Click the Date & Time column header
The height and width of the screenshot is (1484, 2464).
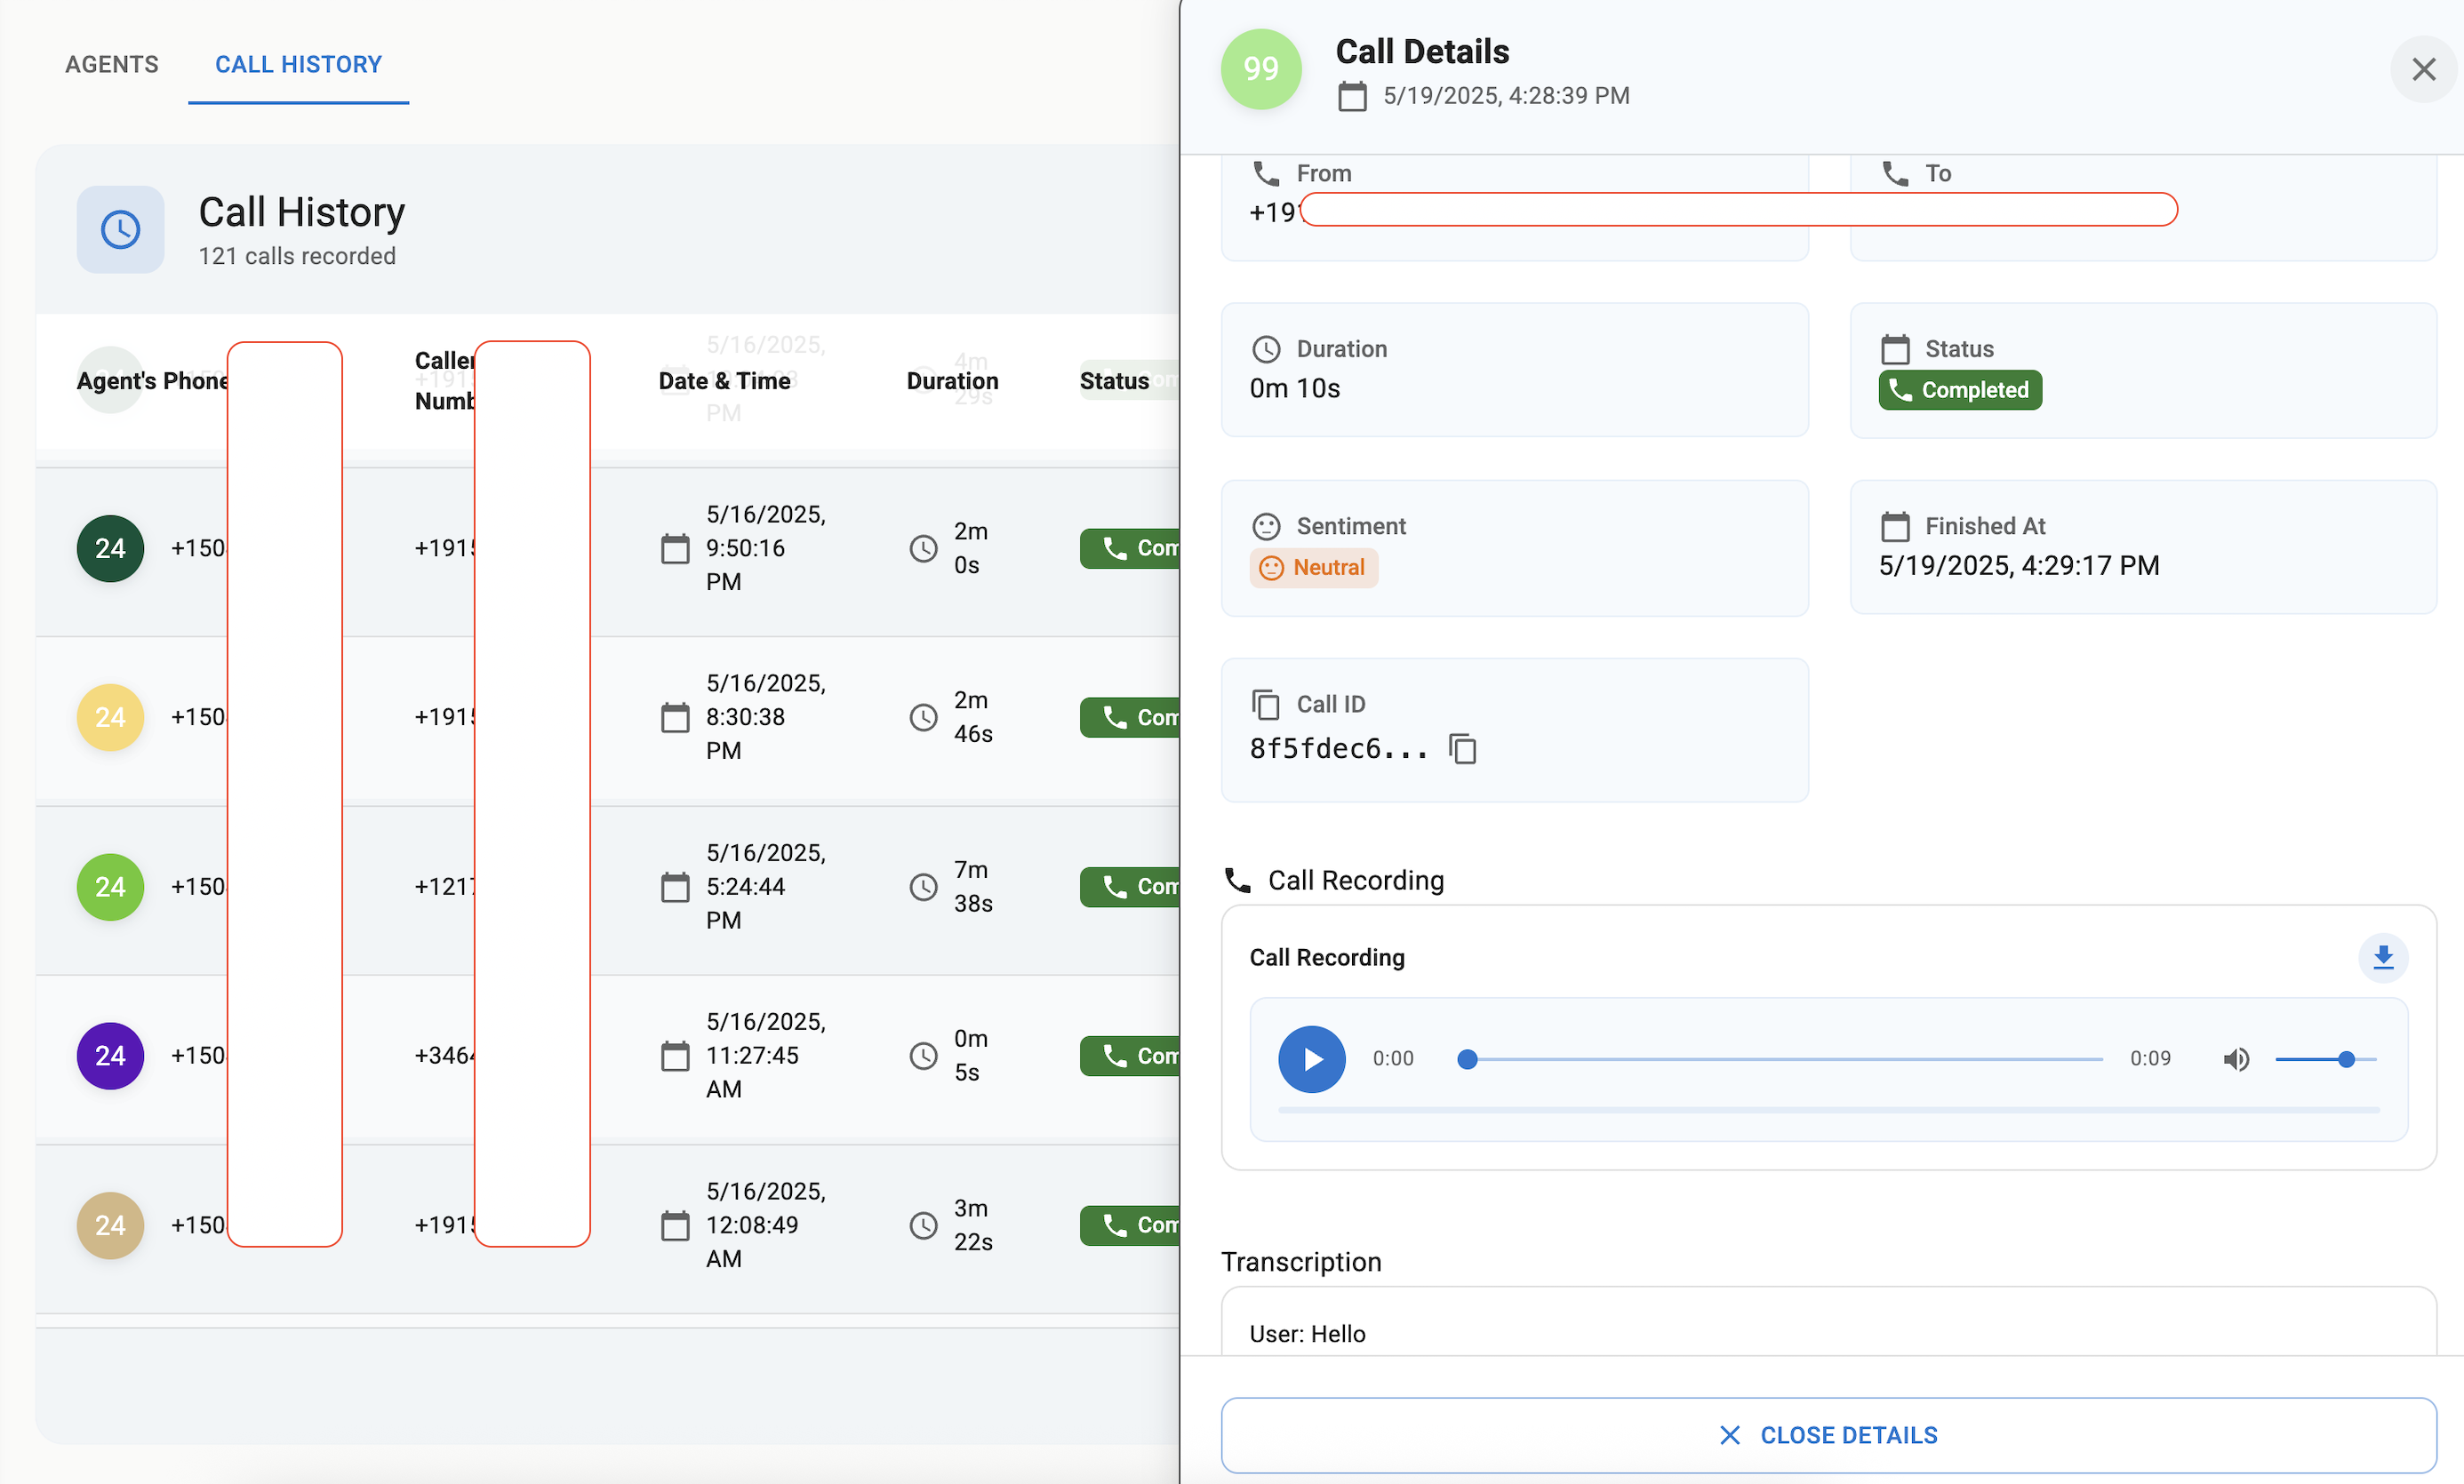coord(724,381)
